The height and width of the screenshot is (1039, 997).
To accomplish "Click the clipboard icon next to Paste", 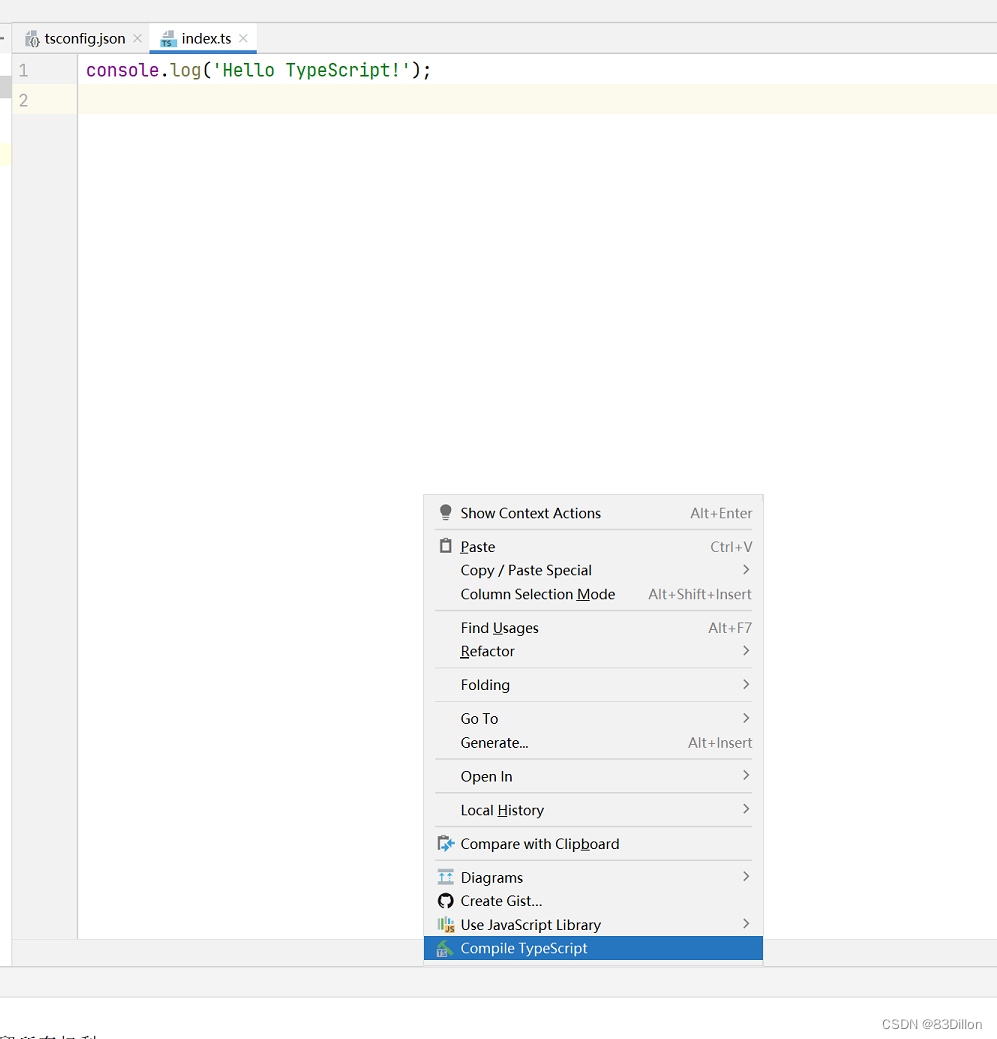I will (445, 546).
